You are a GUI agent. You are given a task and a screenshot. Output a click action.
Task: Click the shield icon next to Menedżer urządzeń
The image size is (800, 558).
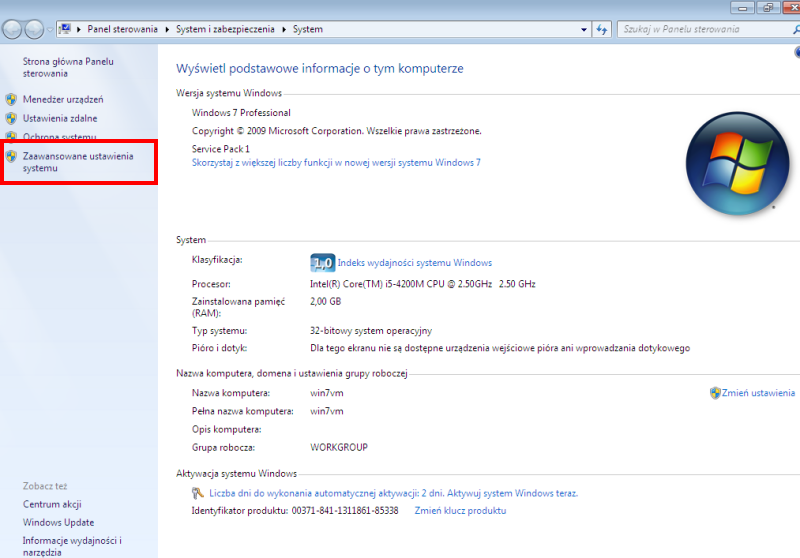point(11,99)
